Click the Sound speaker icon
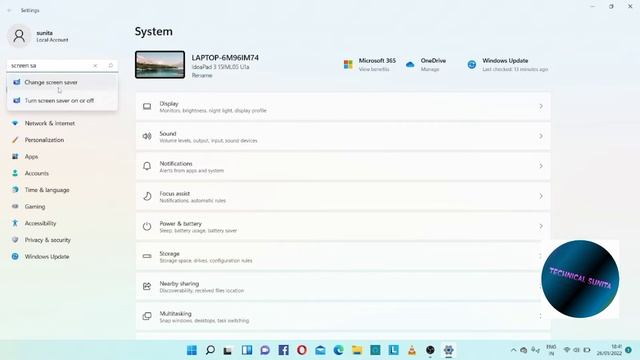 [x=147, y=136]
